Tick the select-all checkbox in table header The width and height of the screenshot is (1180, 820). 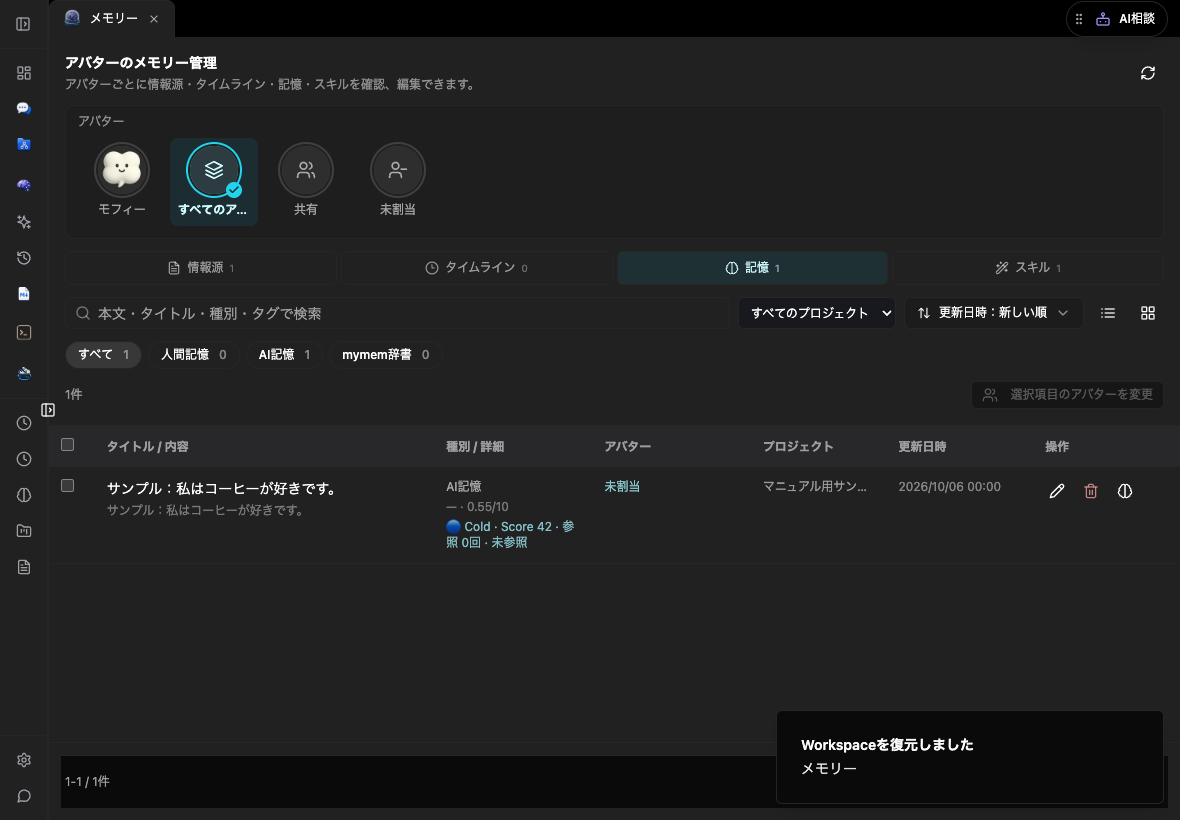point(68,445)
